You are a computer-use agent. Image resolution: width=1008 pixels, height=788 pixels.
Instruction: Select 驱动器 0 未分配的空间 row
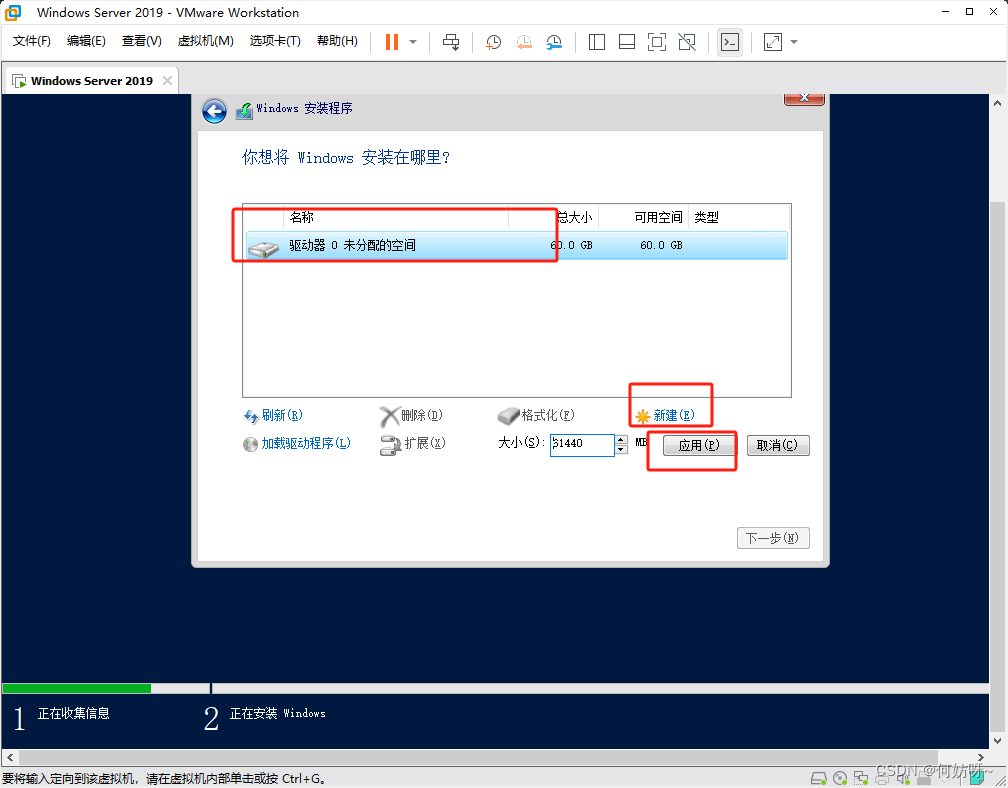point(516,246)
